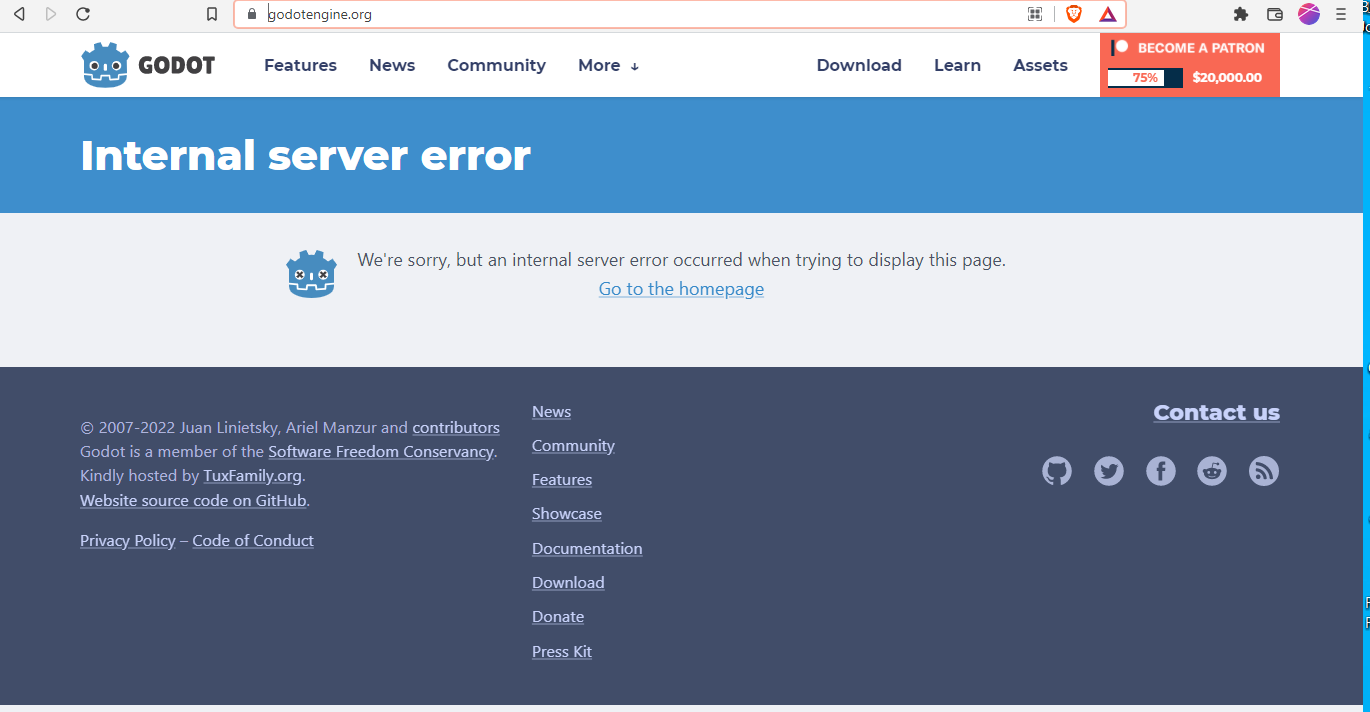Select Features in the top navigation

(x=300, y=65)
